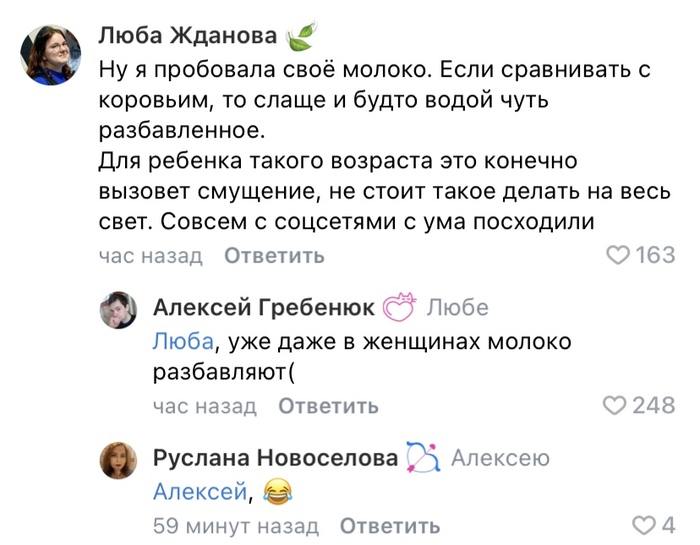
Task: Click '59 минут назад' timestamp
Action: coord(235,525)
